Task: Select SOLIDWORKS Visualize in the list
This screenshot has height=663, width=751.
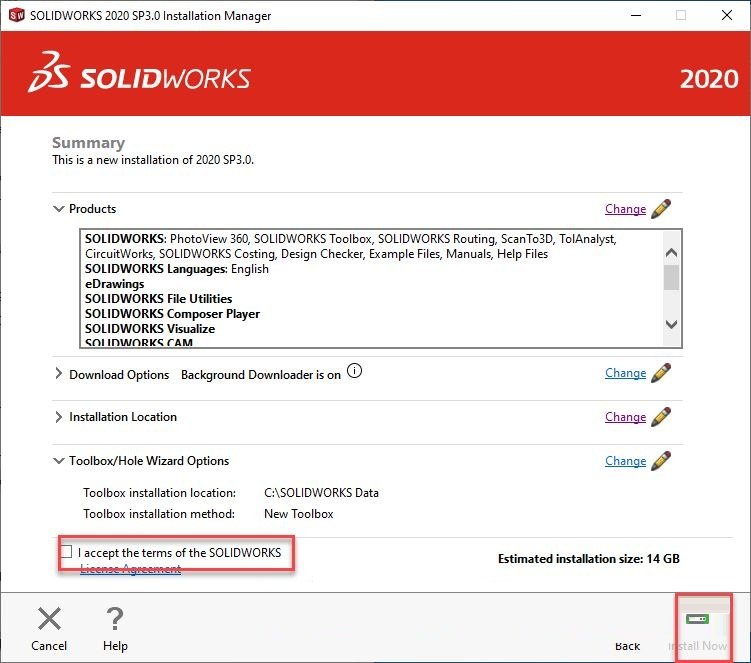Action: (x=150, y=329)
